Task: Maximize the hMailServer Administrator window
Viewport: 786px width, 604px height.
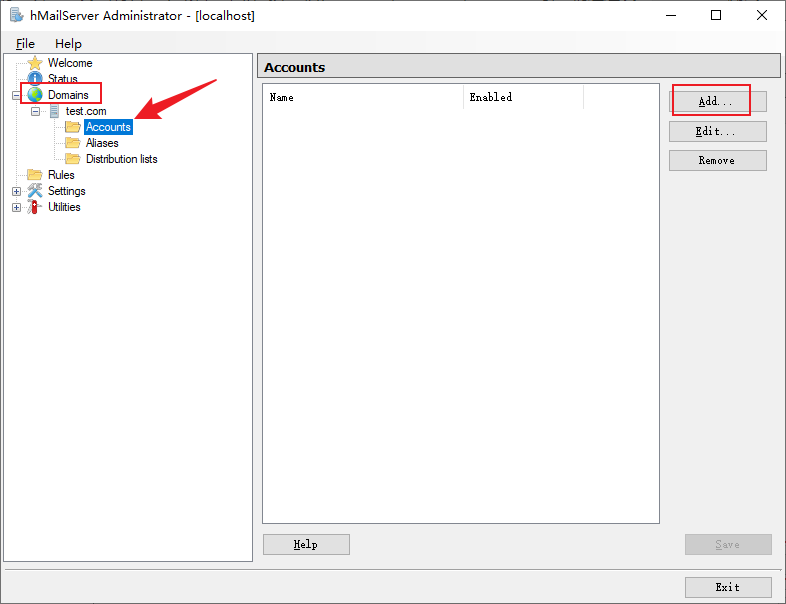Action: 716,16
